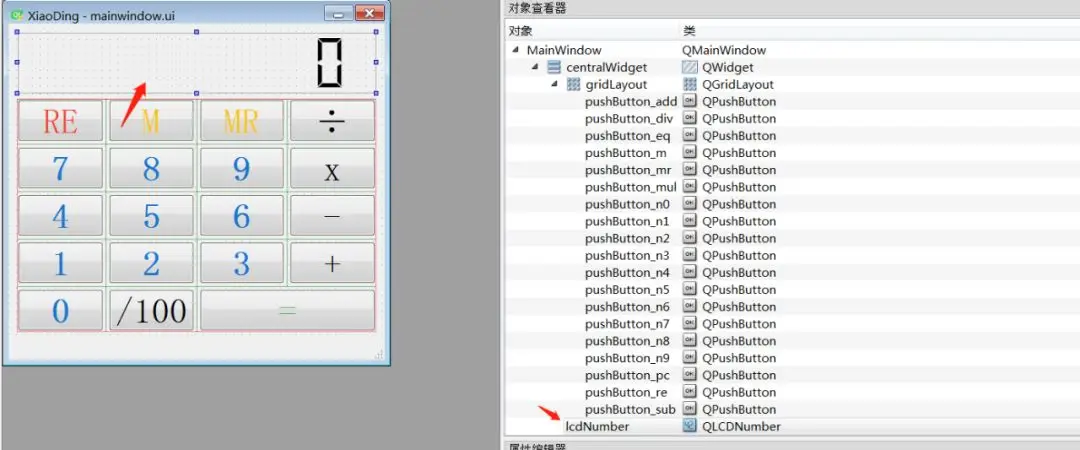This screenshot has width=1080, height=450.
Task: Minimize the XiaoDing mainwindow.ui window
Action: tap(338, 14)
